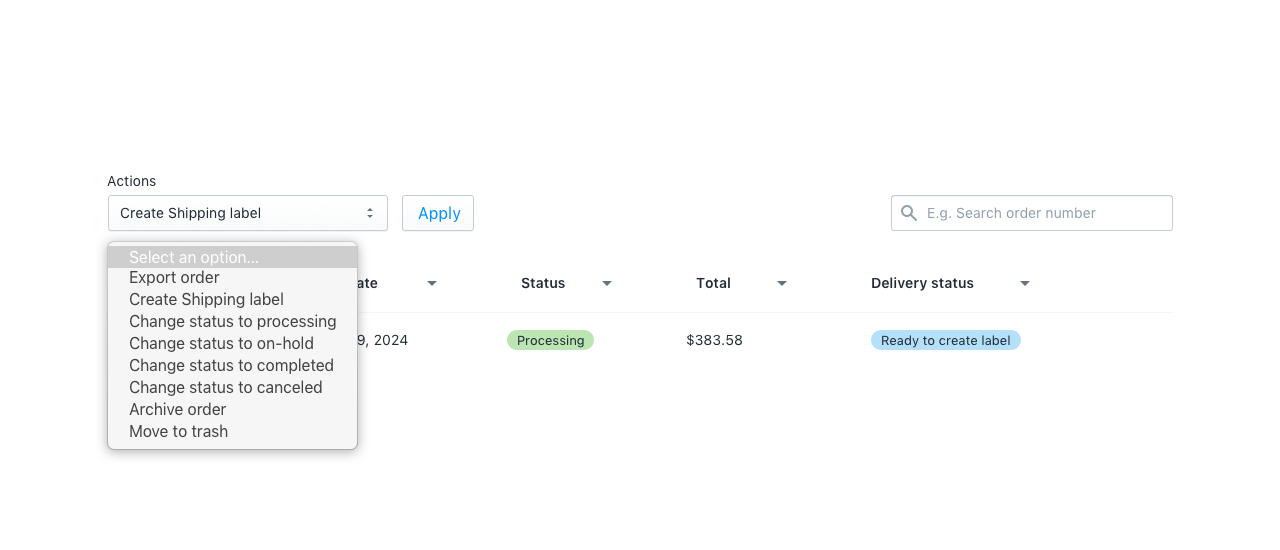The width and height of the screenshot is (1280, 550).
Task: Click the $383.58 order total
Action: pos(714,340)
